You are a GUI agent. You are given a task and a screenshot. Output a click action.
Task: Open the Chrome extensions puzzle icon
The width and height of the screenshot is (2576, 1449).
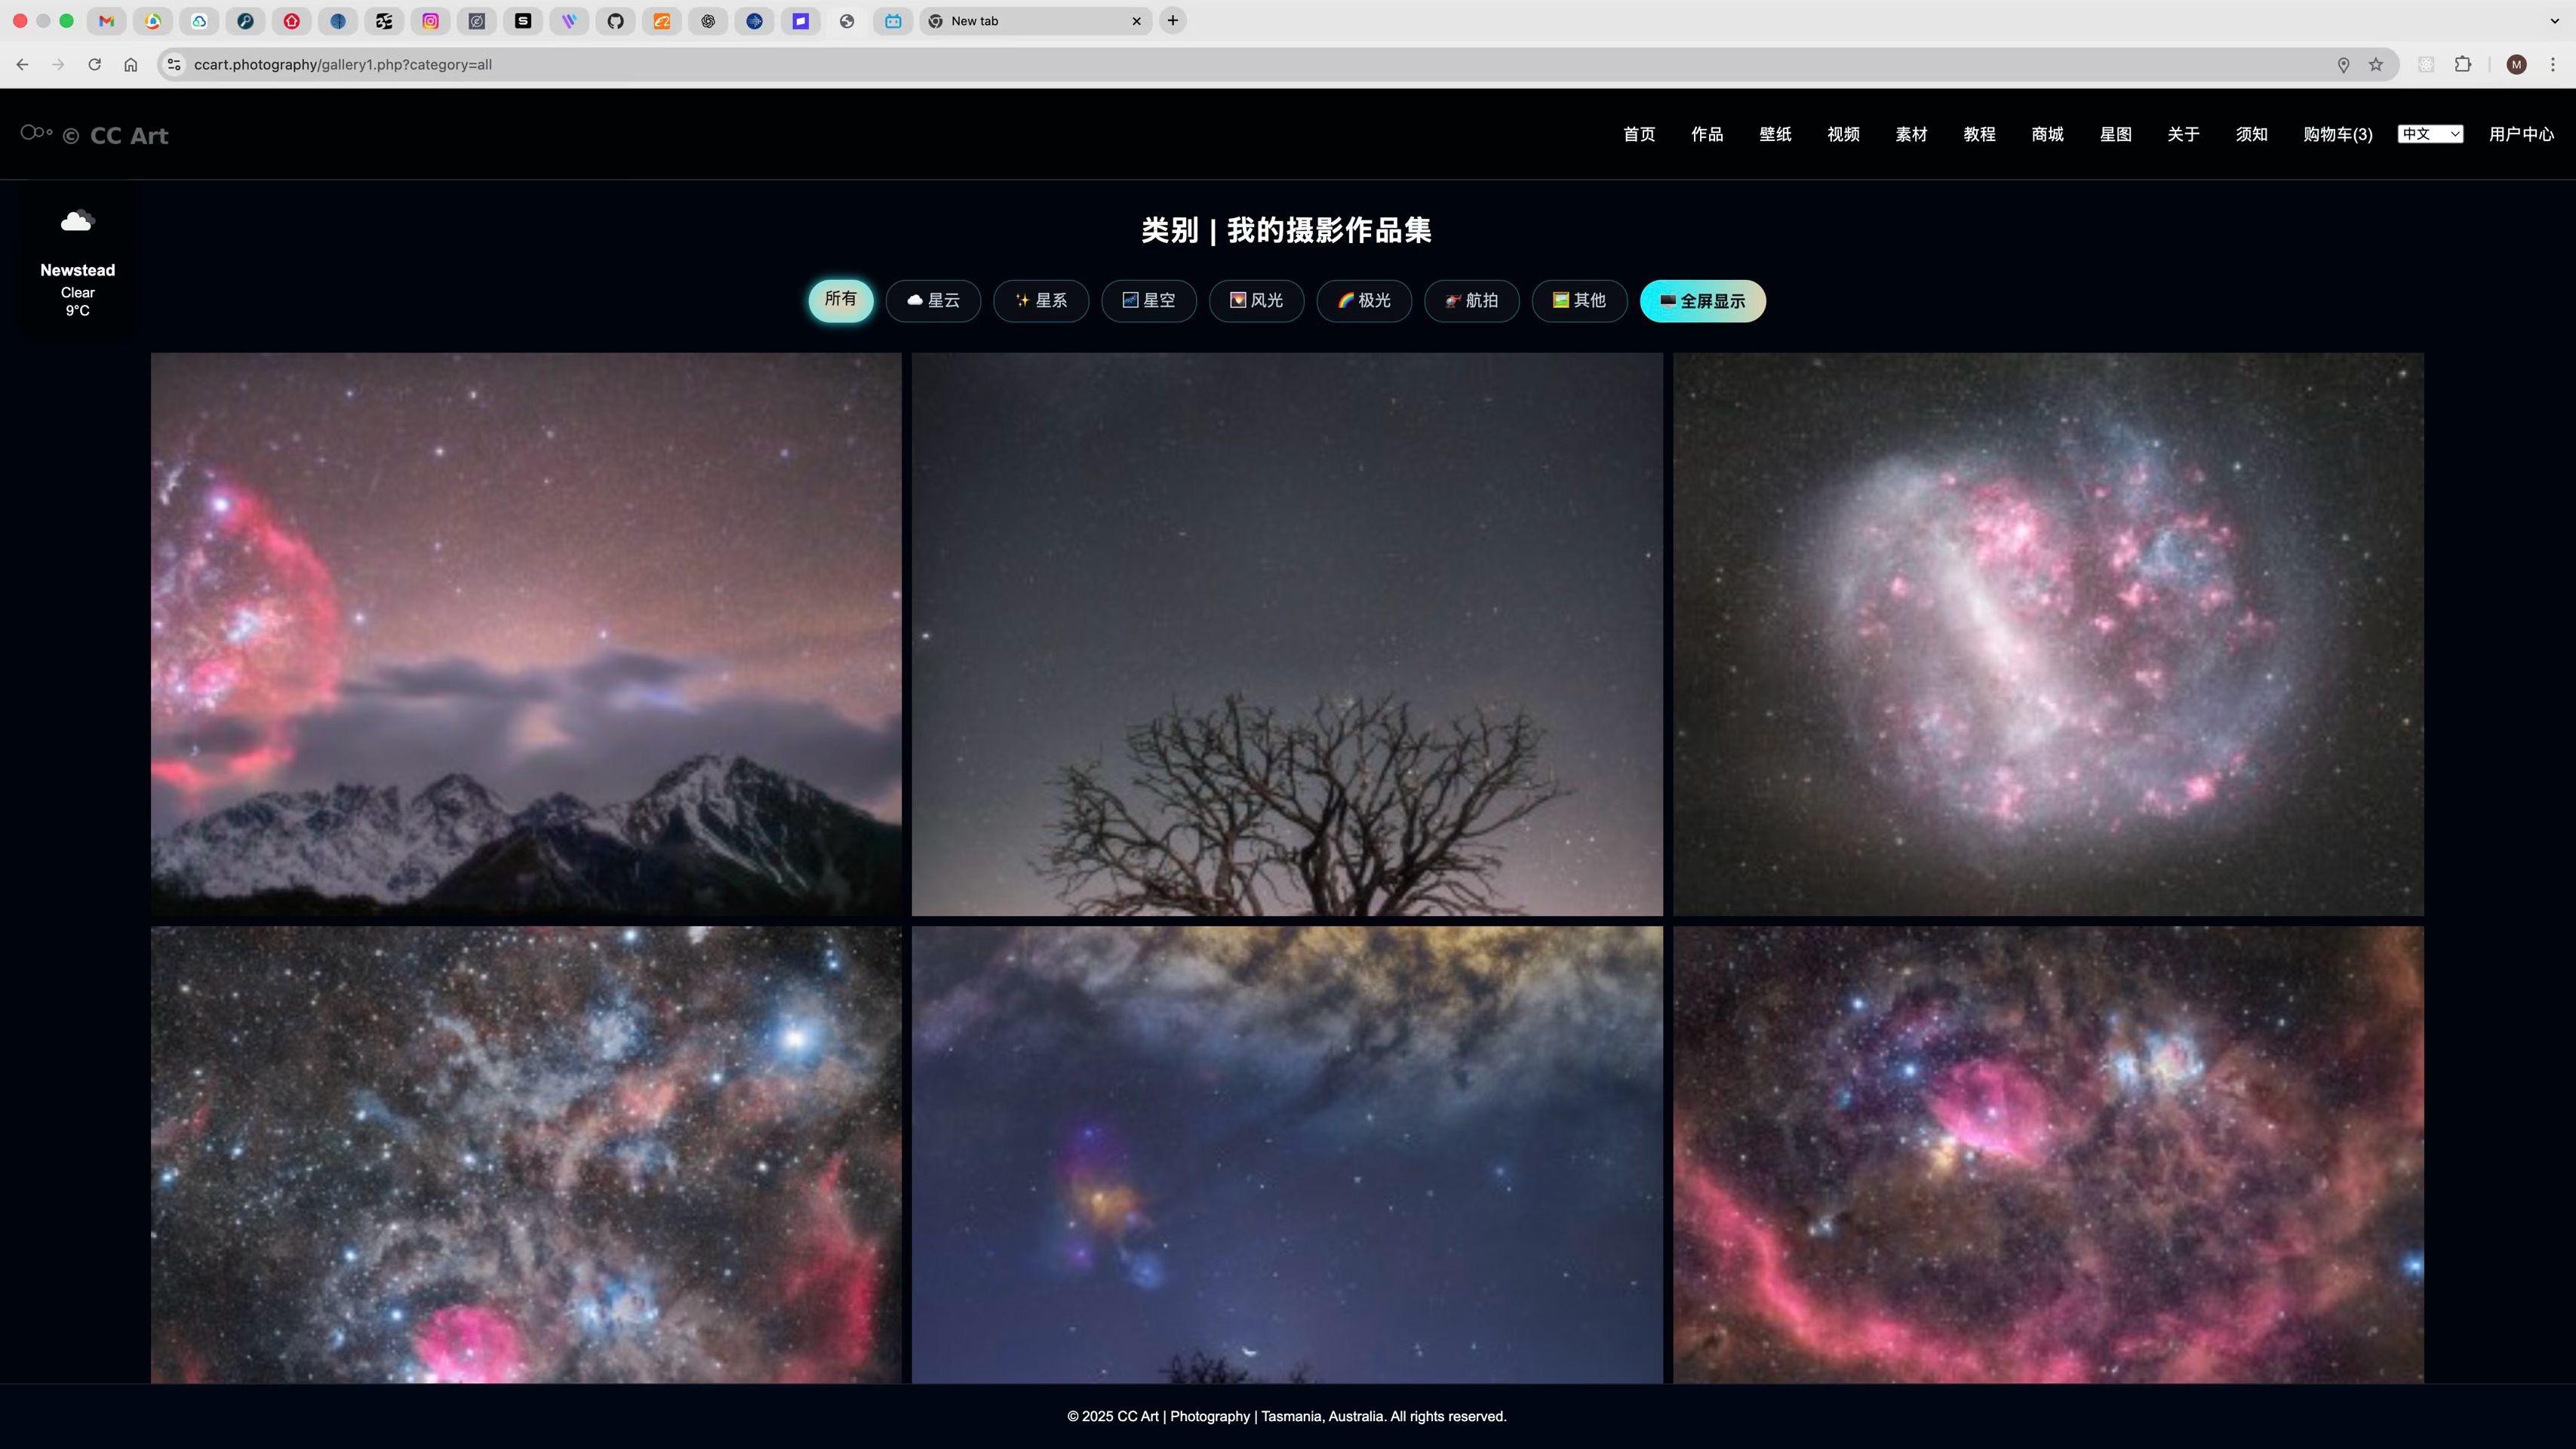[2463, 65]
